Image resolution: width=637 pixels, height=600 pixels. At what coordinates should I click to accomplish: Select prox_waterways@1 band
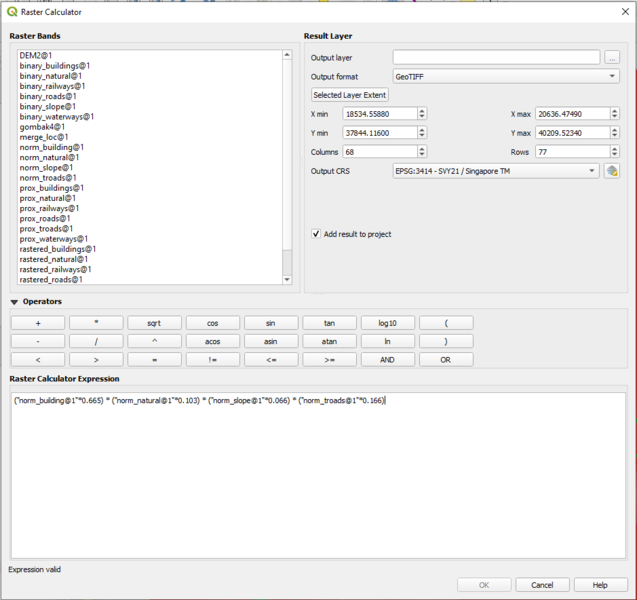[x=54, y=239]
